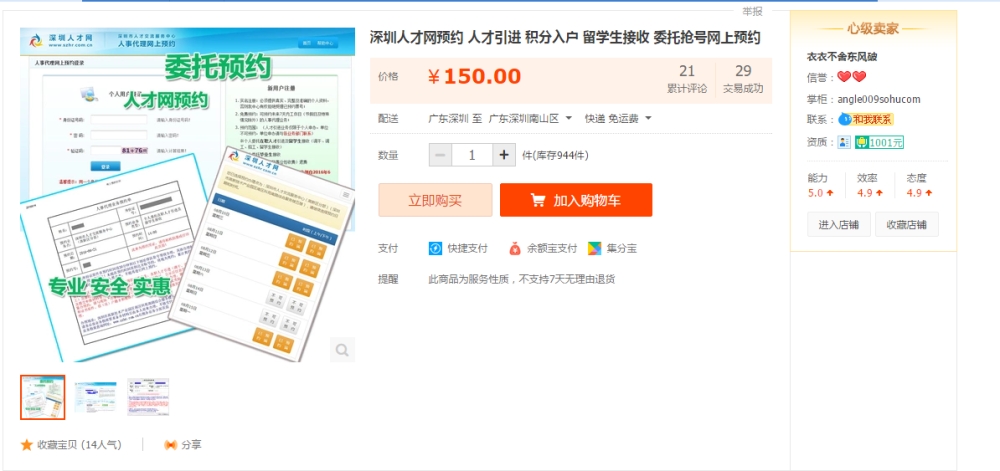Click the 举报 report link

point(752,11)
